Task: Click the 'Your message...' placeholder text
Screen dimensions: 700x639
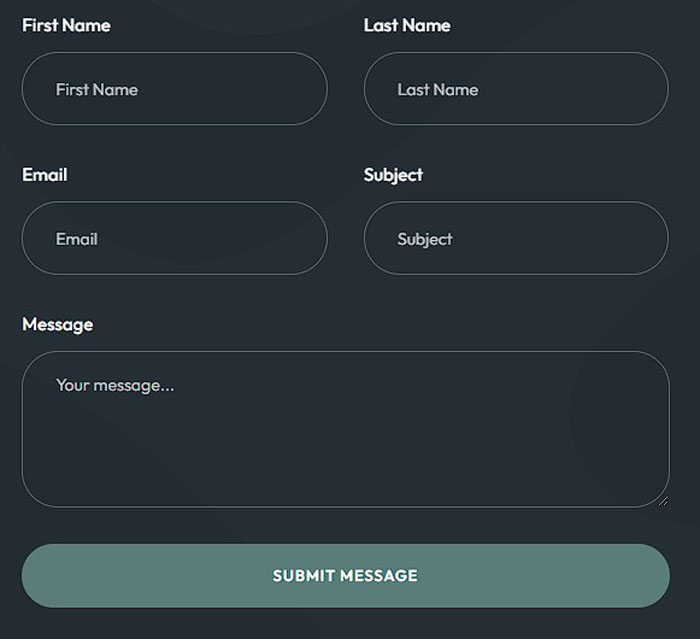Action: [x=115, y=384]
